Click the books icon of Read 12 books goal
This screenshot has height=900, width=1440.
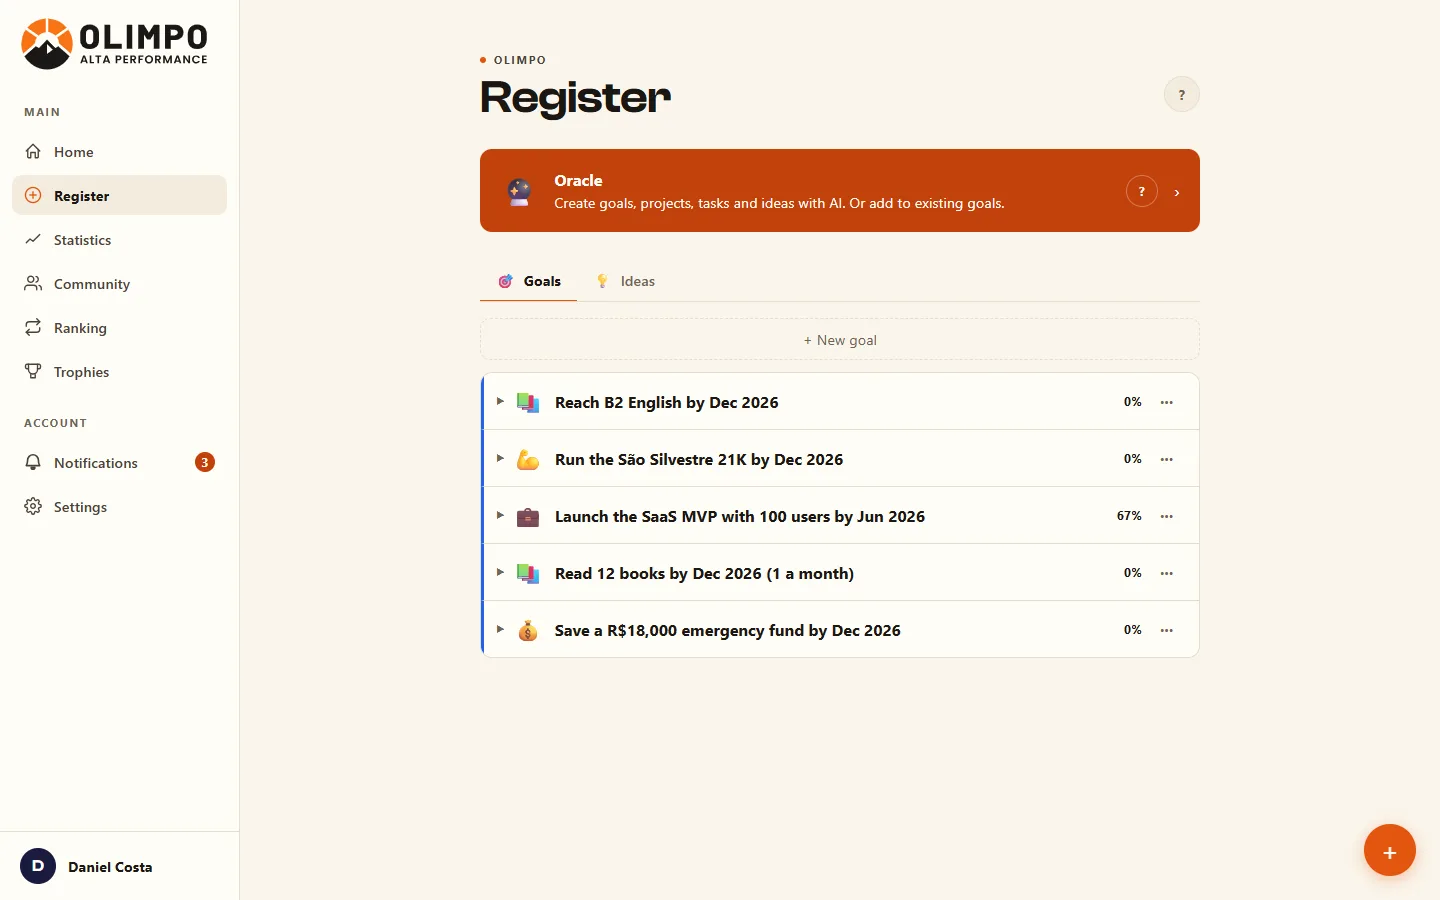click(x=528, y=573)
